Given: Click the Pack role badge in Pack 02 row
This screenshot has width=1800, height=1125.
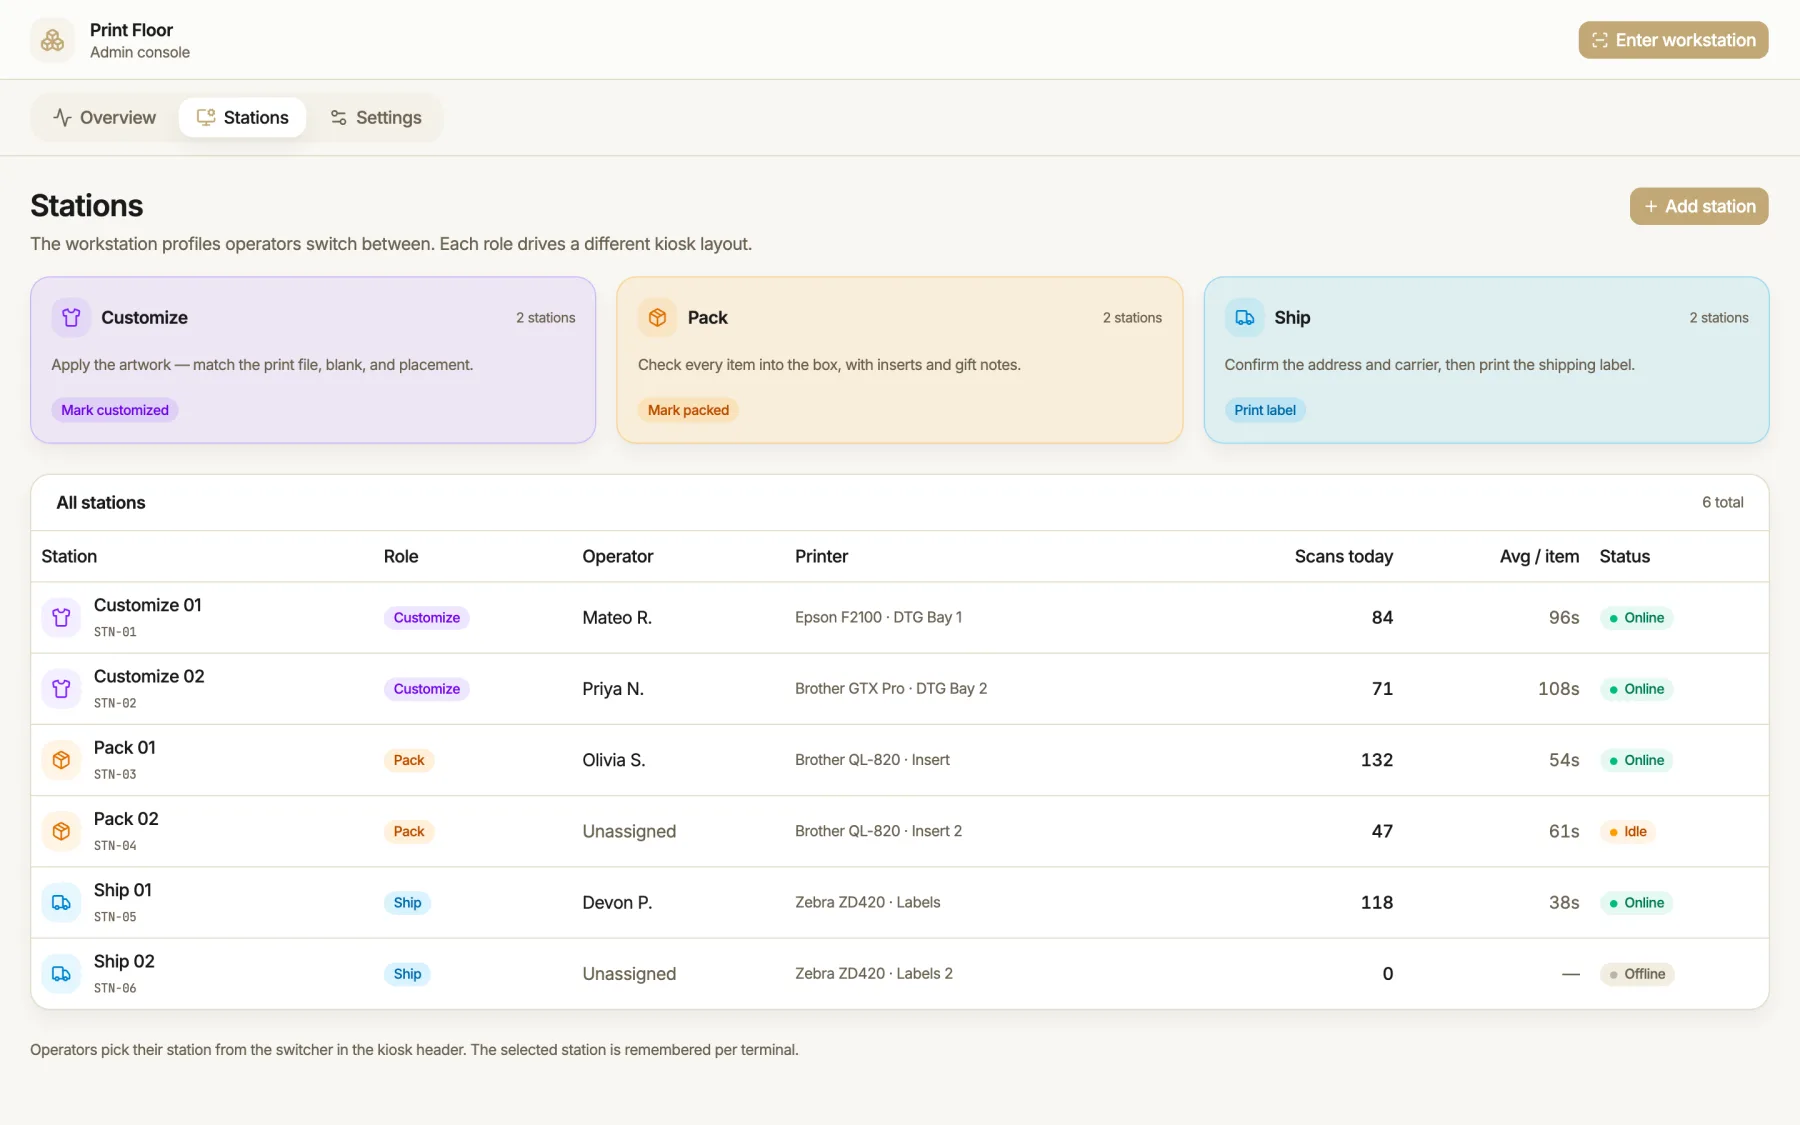Looking at the screenshot, I should tap(409, 831).
